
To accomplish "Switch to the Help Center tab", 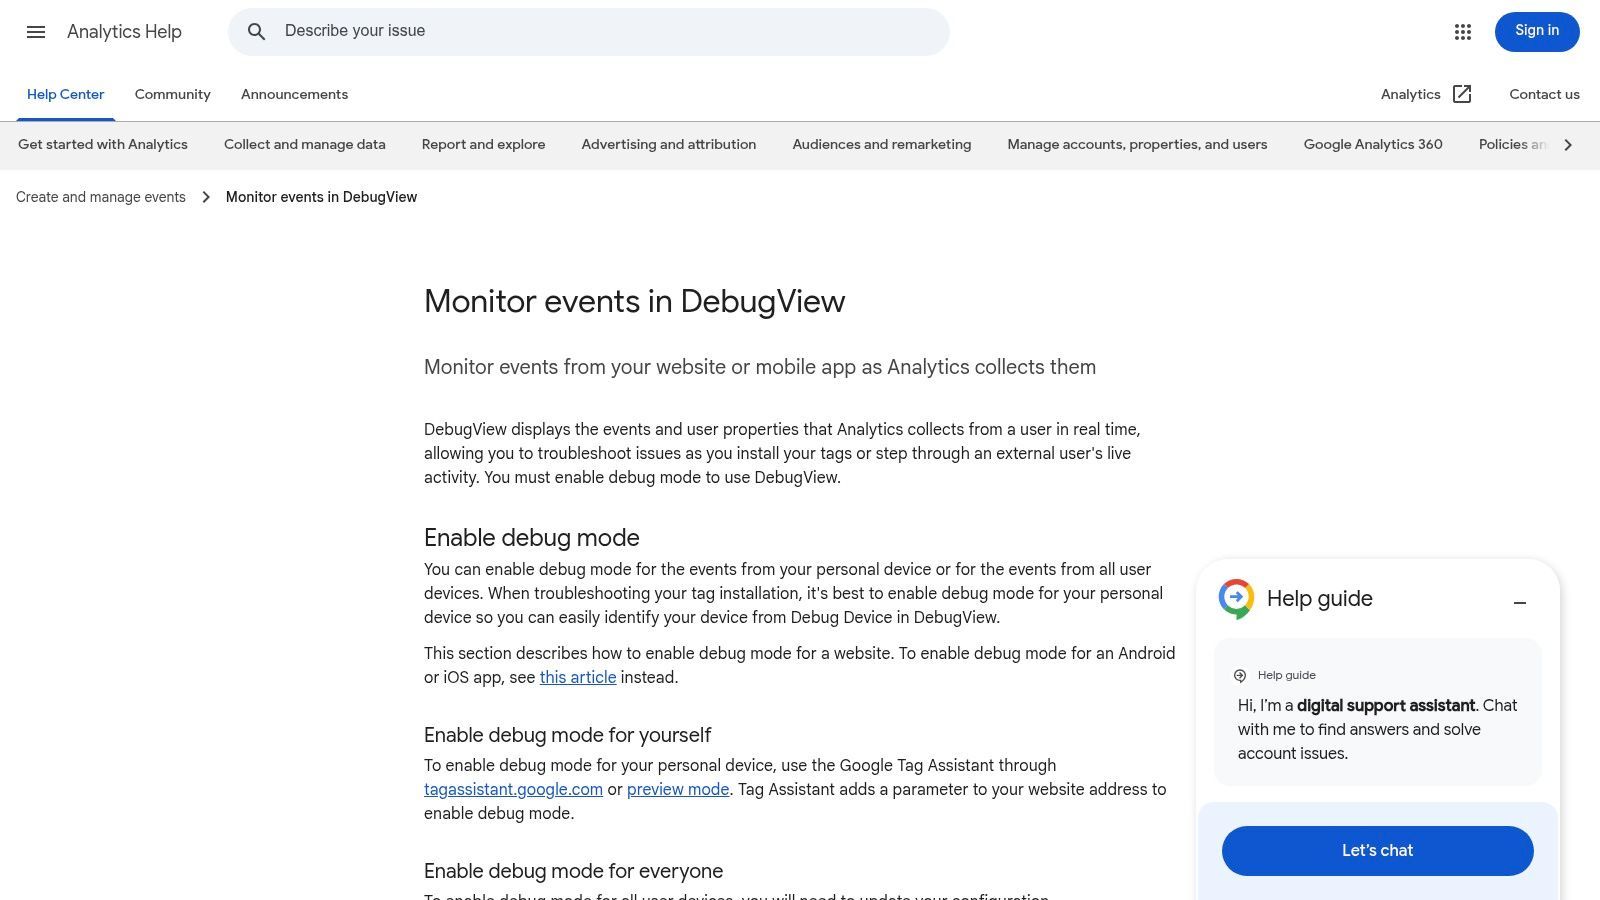I will pyautogui.click(x=66, y=94).
